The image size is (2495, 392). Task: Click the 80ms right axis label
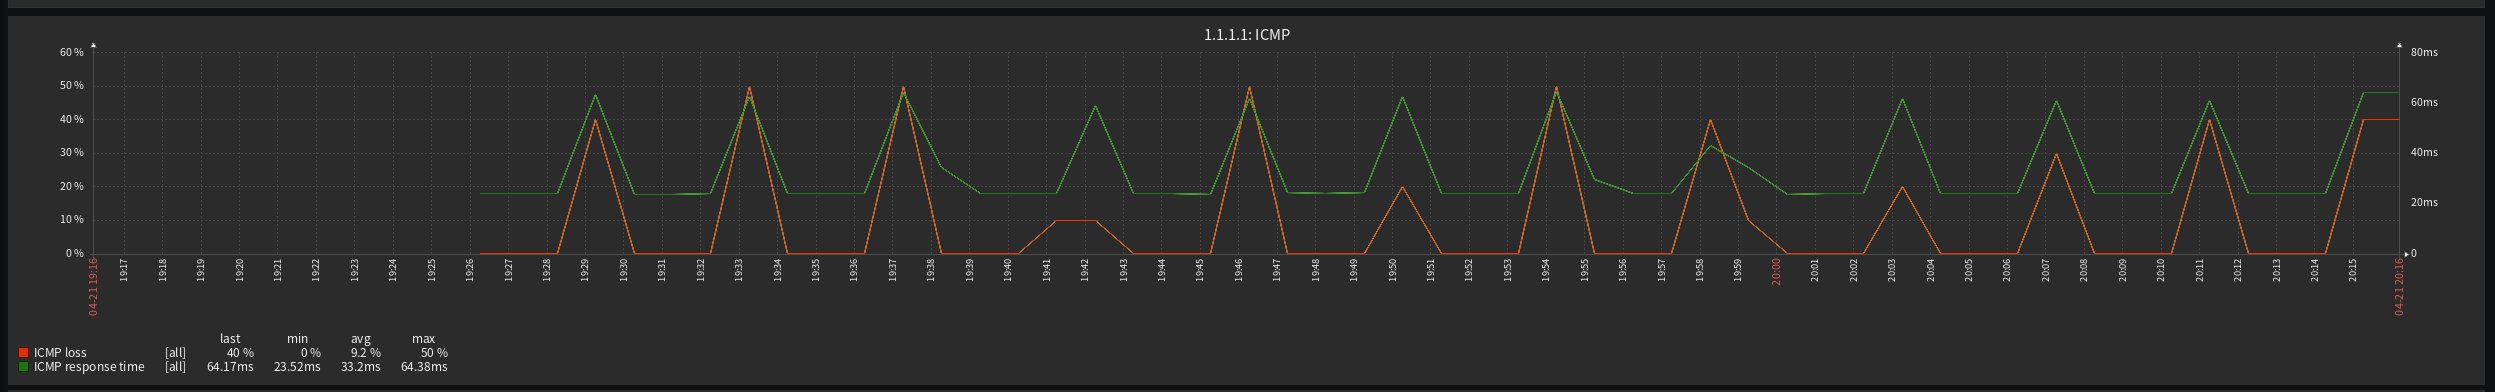(x=2424, y=52)
